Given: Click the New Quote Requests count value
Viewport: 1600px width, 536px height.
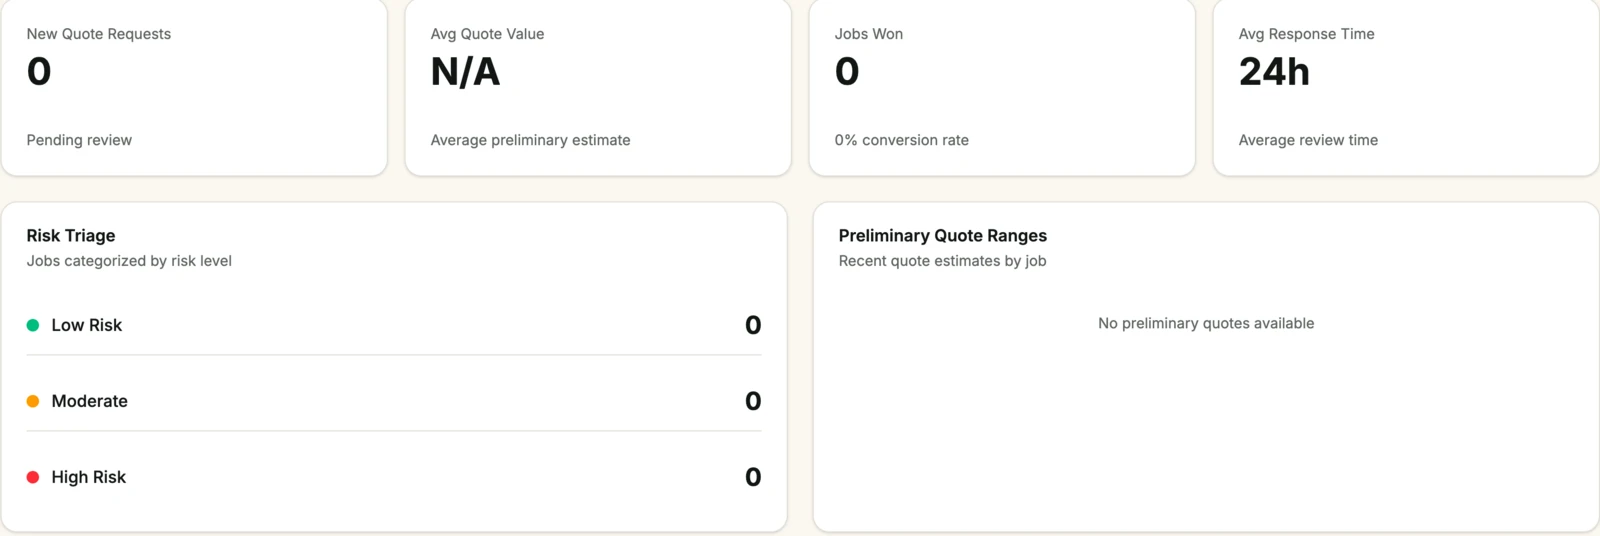Looking at the screenshot, I should 39,72.
